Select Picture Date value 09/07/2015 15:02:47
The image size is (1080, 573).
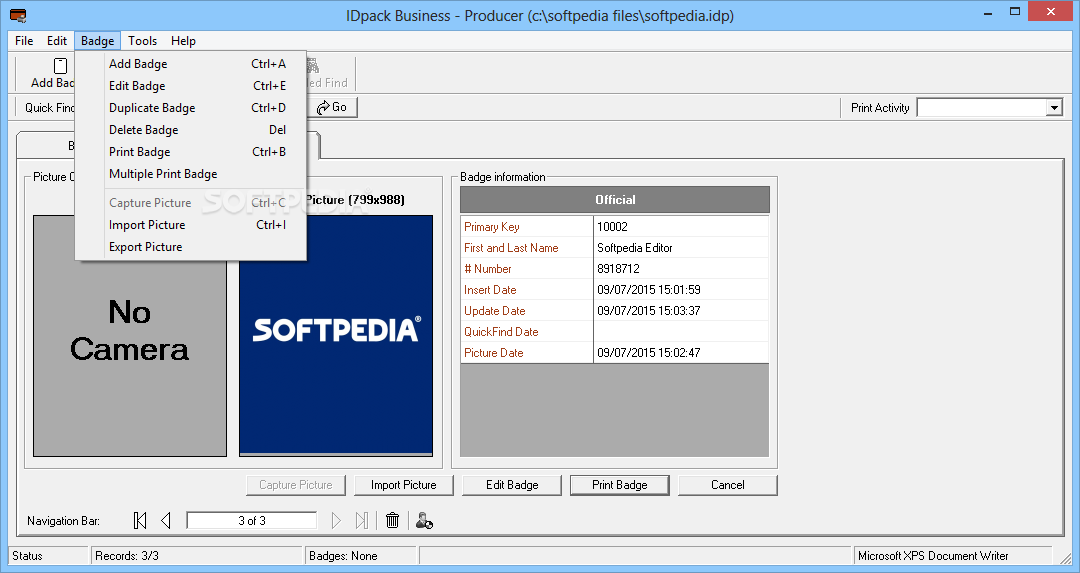pos(648,353)
